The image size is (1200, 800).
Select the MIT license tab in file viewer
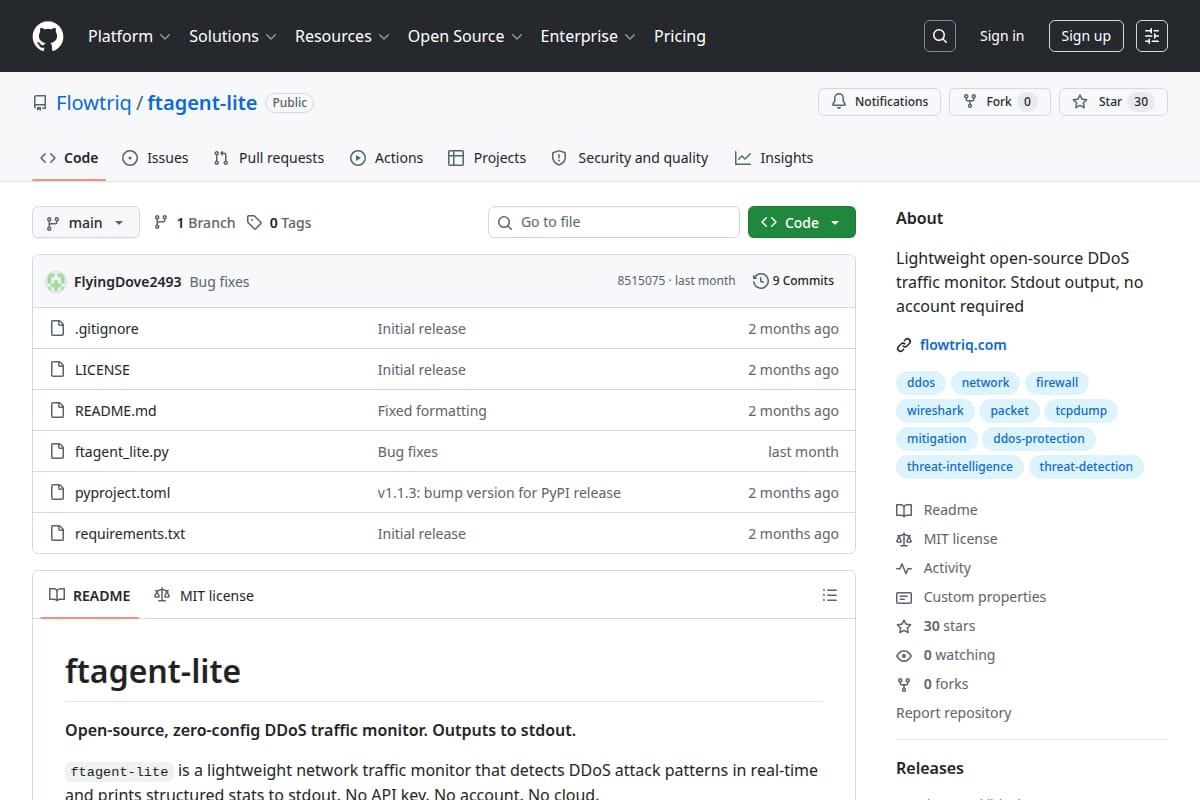coord(204,595)
